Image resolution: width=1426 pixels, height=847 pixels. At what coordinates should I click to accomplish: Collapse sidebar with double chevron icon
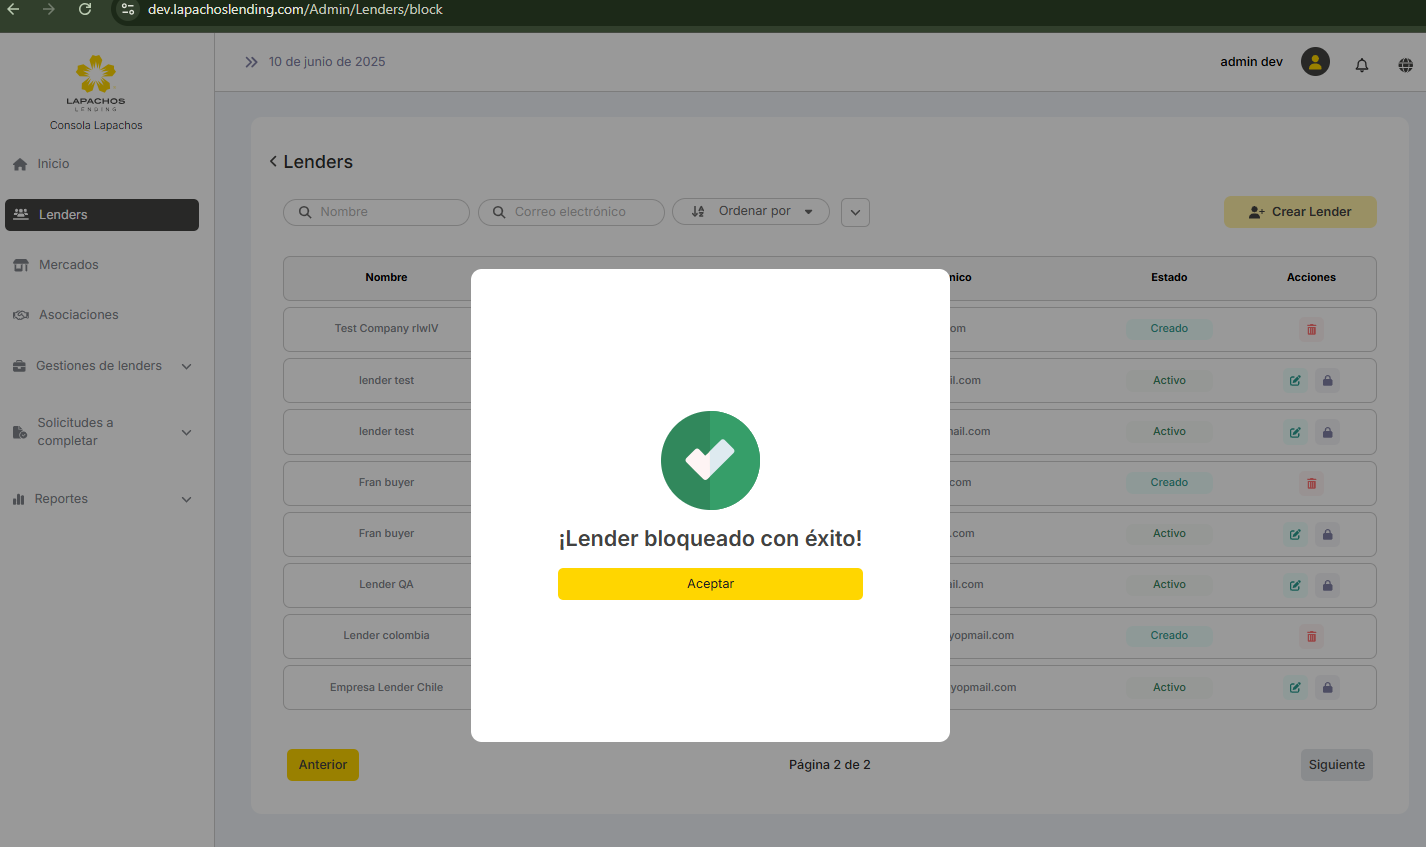pos(251,62)
